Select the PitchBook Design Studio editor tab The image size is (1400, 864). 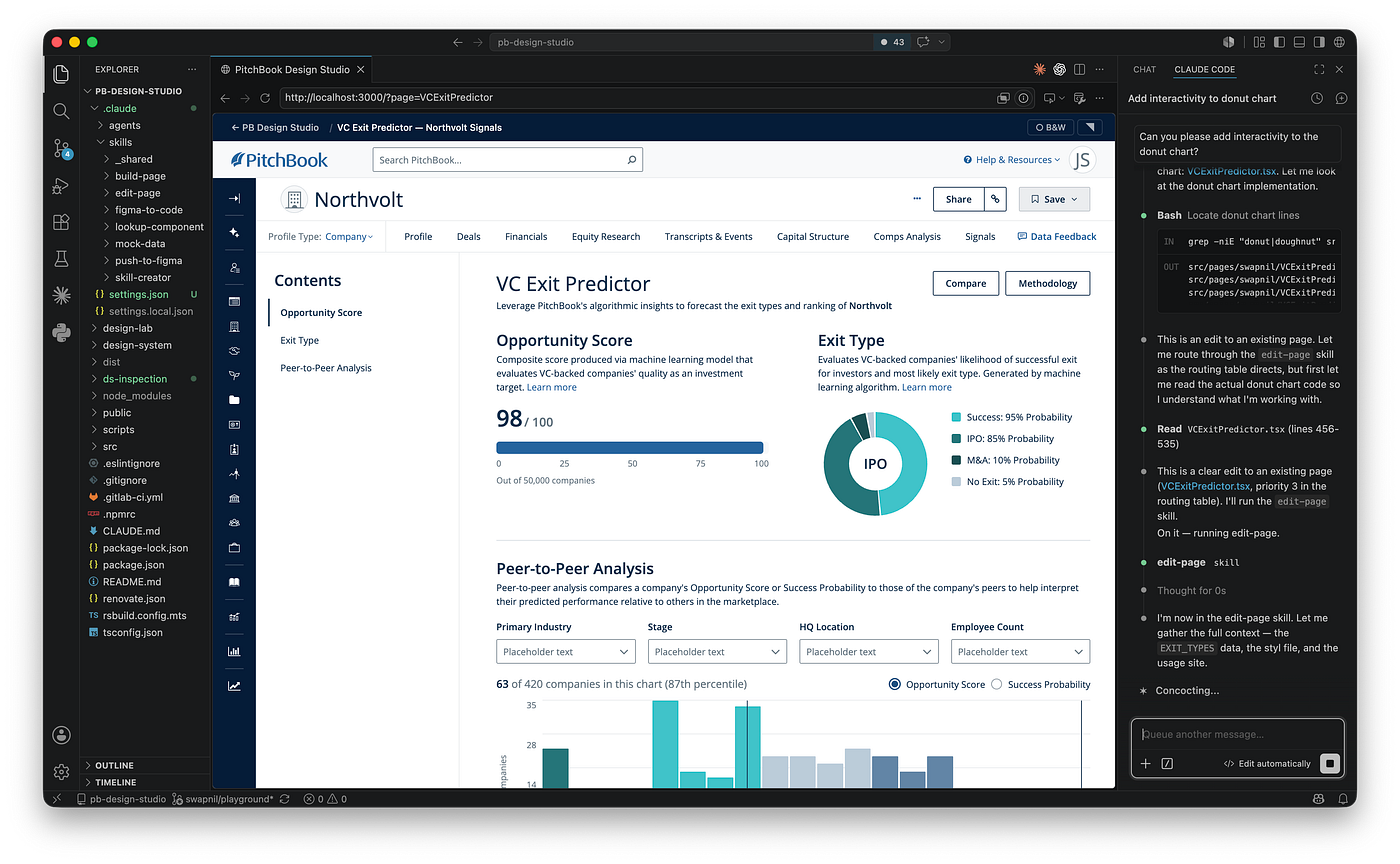(x=292, y=70)
